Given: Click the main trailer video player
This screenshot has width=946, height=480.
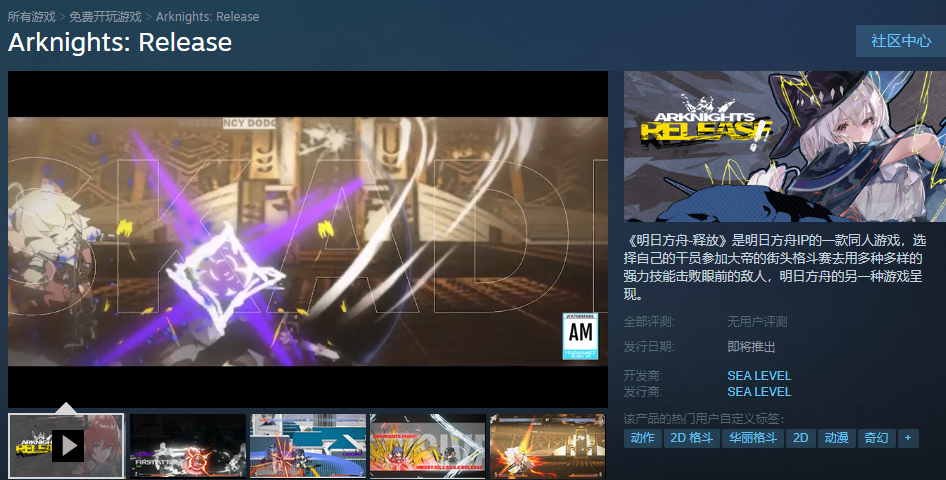Looking at the screenshot, I should pyautogui.click(x=308, y=239).
